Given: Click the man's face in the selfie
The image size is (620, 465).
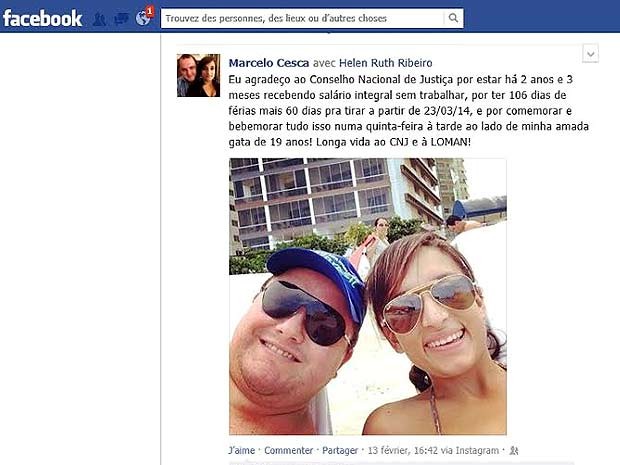Looking at the screenshot, I should click(x=295, y=332).
